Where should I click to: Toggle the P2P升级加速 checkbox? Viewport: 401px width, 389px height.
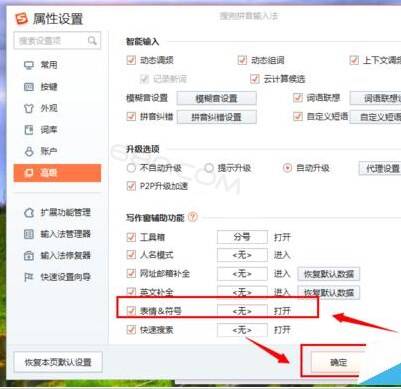[131, 186]
